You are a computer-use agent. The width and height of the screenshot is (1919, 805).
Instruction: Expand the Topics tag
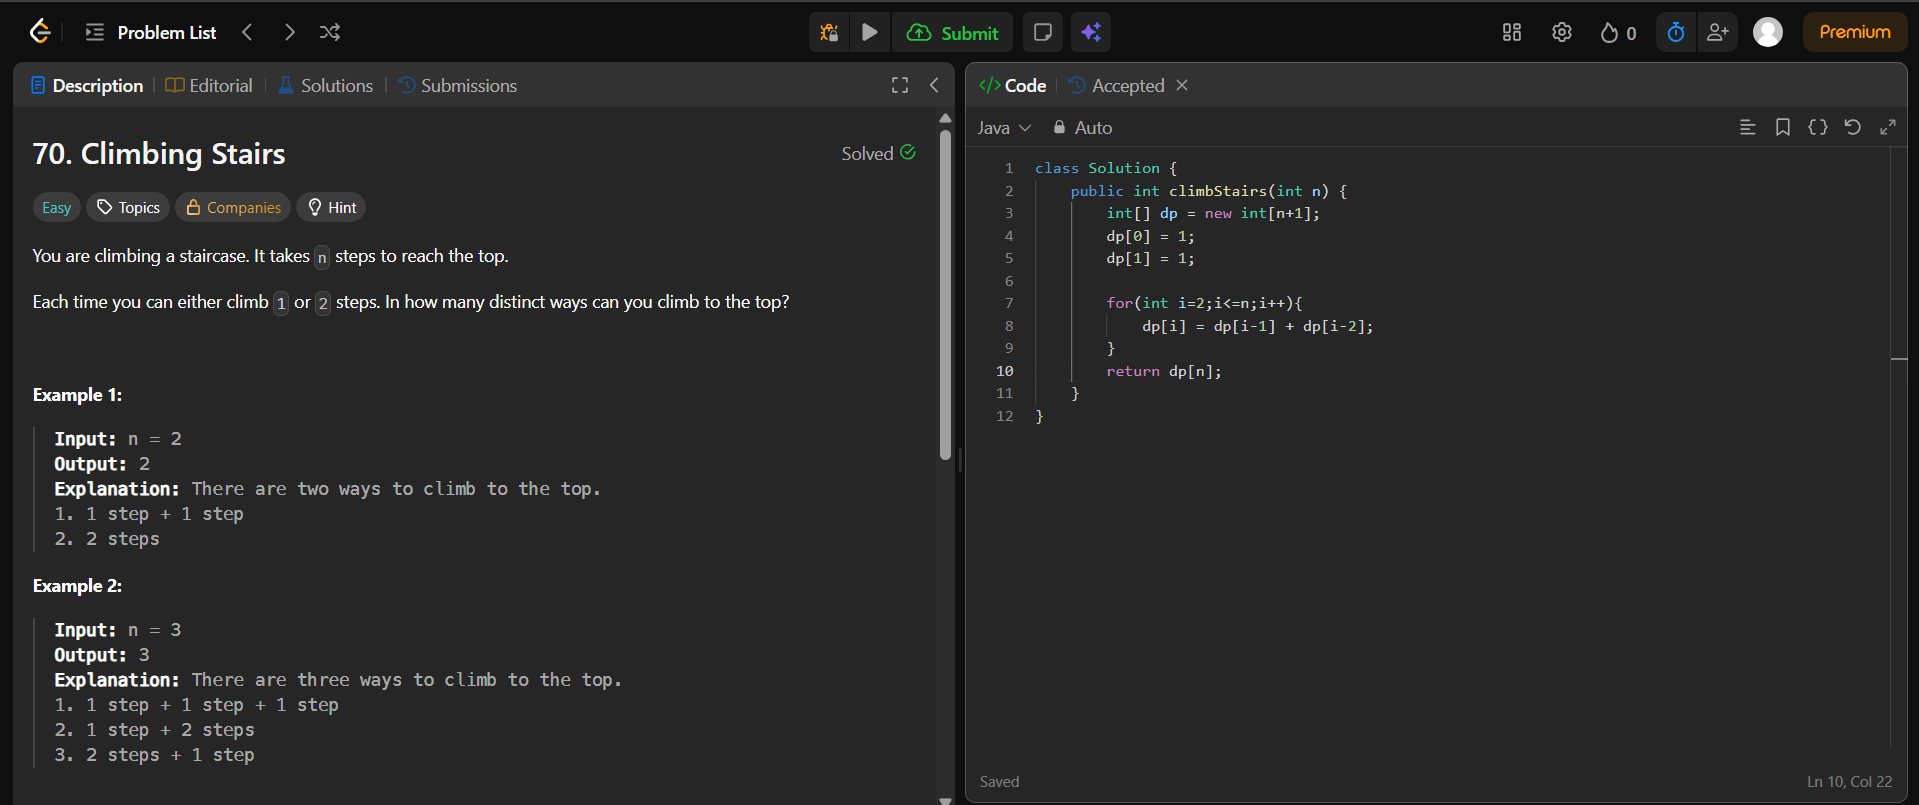click(128, 207)
